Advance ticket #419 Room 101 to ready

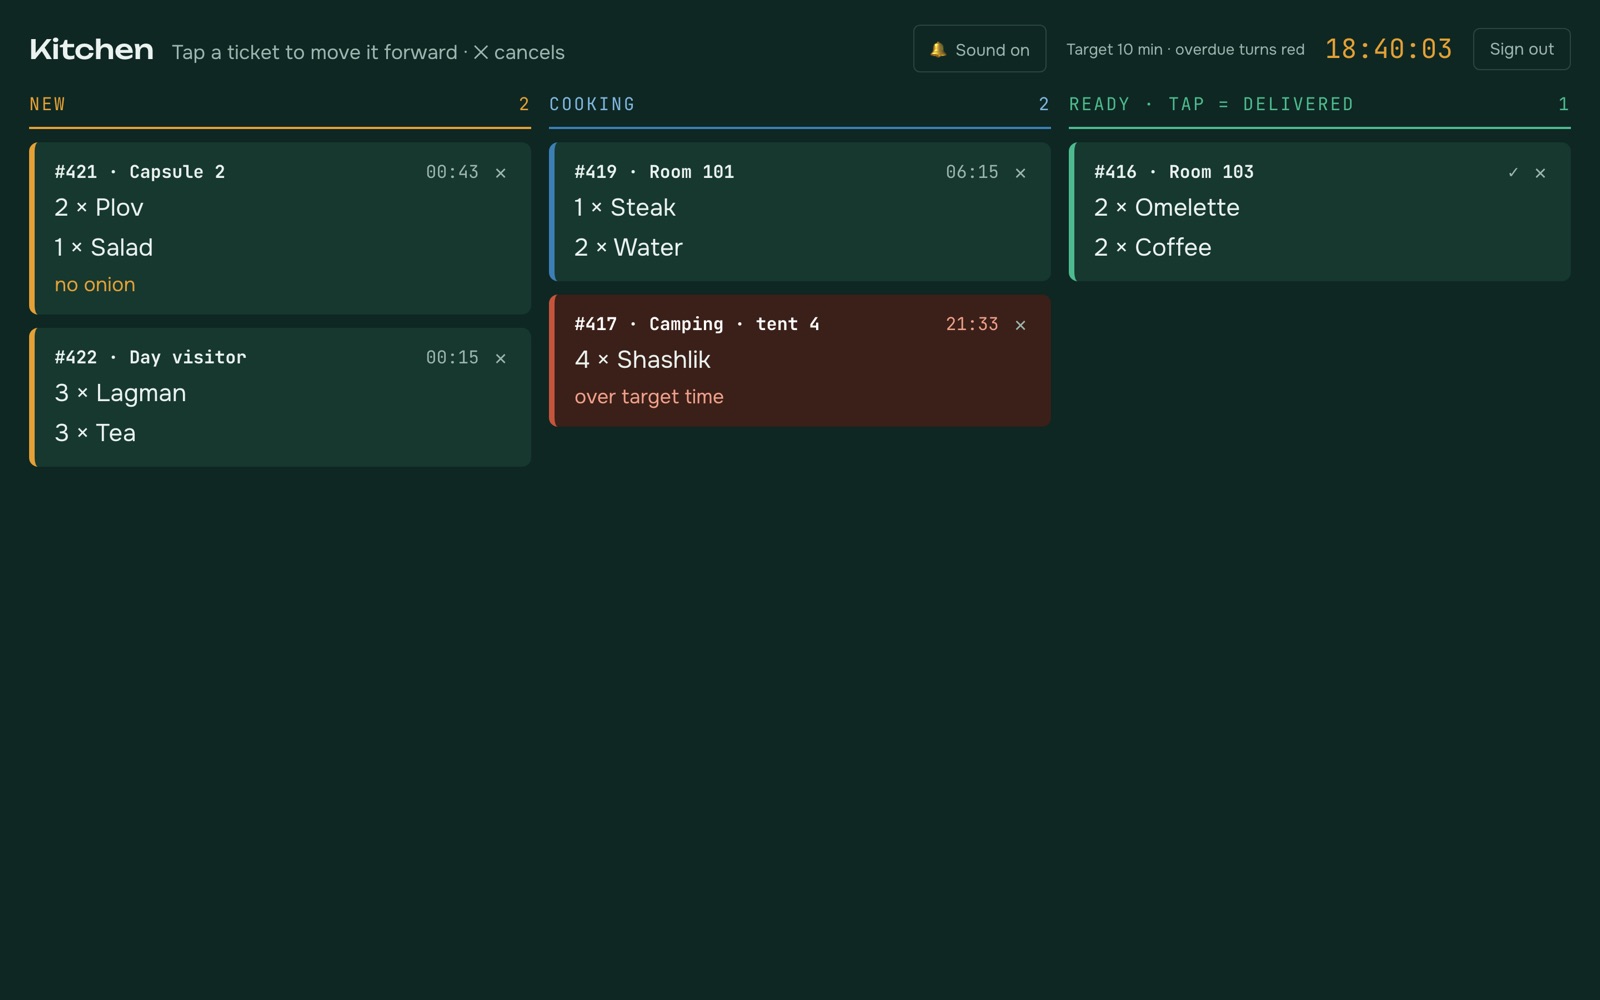click(x=800, y=211)
